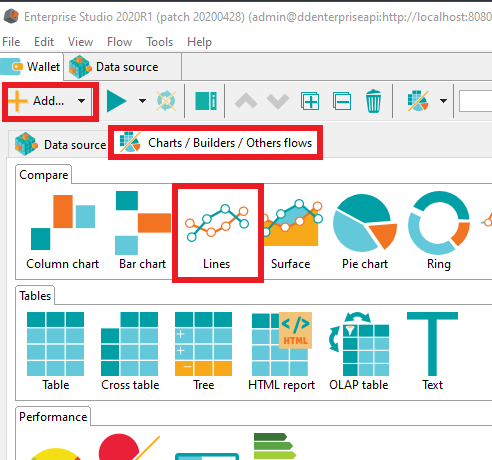Expand all with the plus box icon
This screenshot has height=460, width=492.
[310, 101]
